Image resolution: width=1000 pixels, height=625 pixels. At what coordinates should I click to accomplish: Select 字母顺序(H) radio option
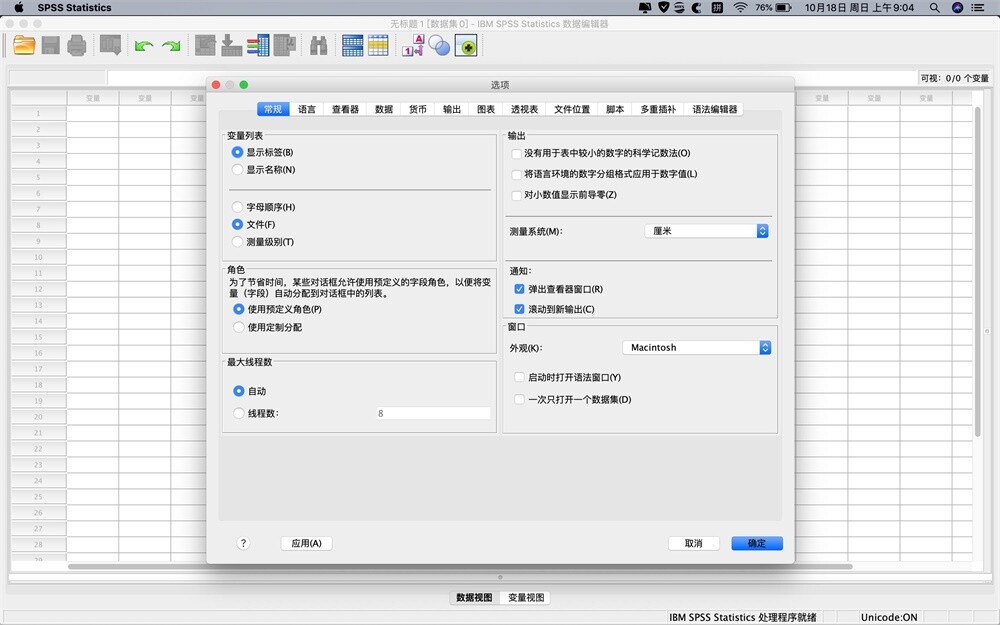coord(237,207)
